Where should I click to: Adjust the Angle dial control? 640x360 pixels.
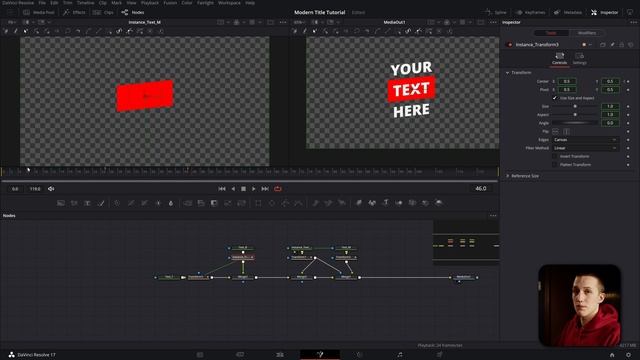pyautogui.click(x=575, y=123)
